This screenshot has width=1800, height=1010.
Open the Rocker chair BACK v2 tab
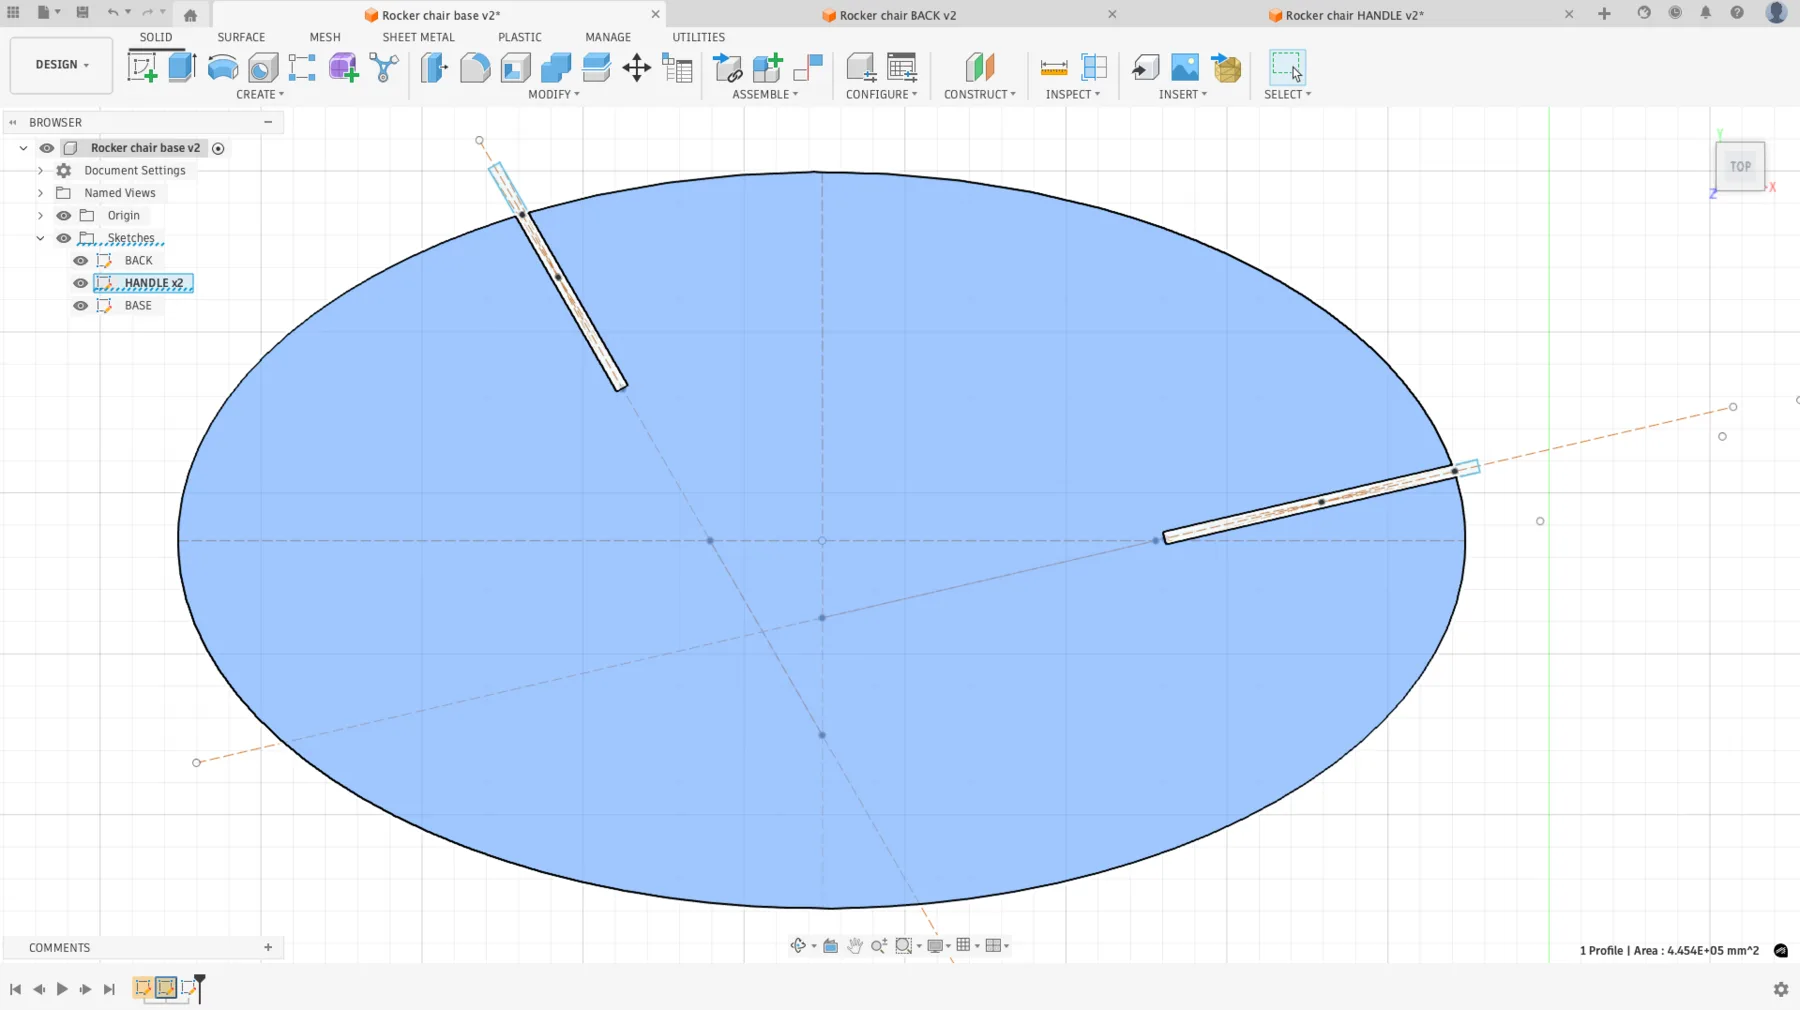(888, 15)
